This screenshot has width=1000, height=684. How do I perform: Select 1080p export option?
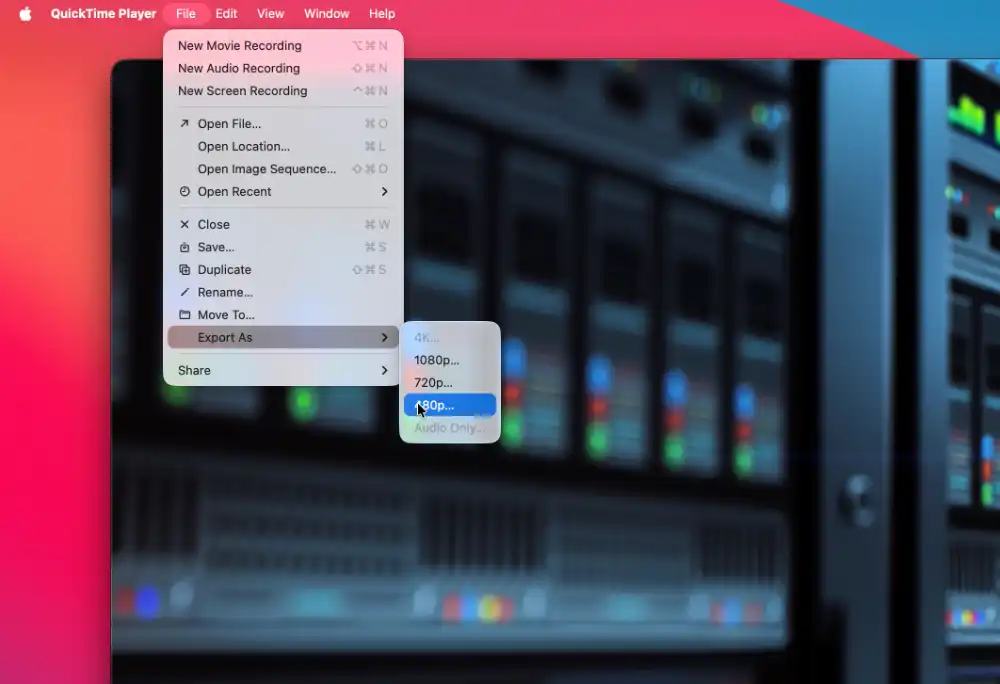coord(437,360)
